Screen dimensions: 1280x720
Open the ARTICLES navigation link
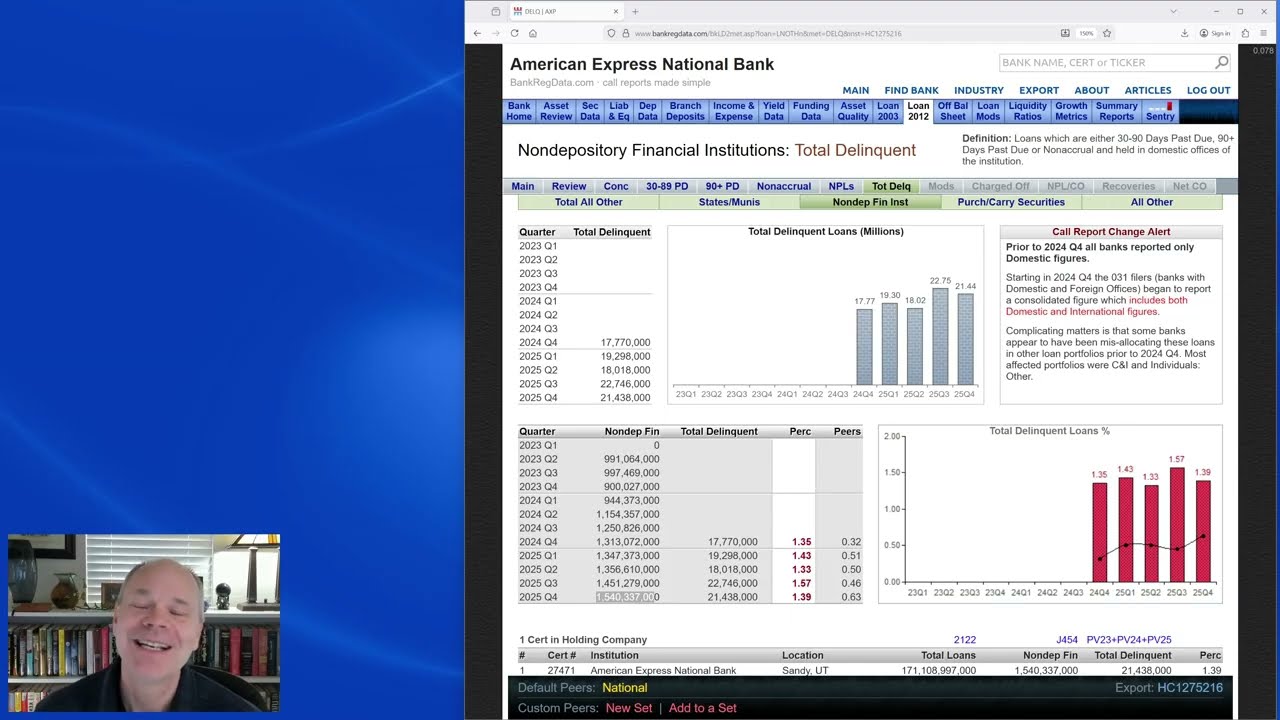pyautogui.click(x=1148, y=90)
